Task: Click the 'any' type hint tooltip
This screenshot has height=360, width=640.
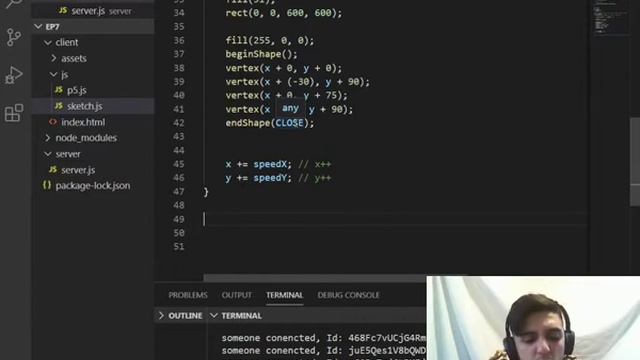Action: tap(290, 108)
